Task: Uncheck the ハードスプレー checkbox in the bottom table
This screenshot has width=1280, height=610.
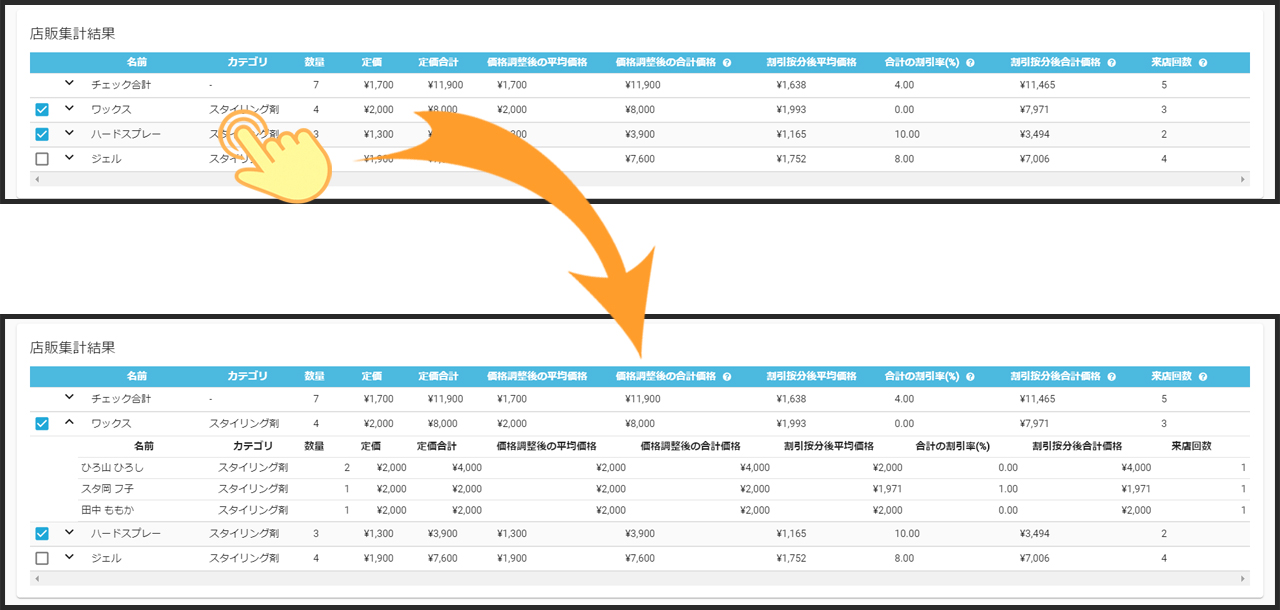Action: tap(42, 534)
